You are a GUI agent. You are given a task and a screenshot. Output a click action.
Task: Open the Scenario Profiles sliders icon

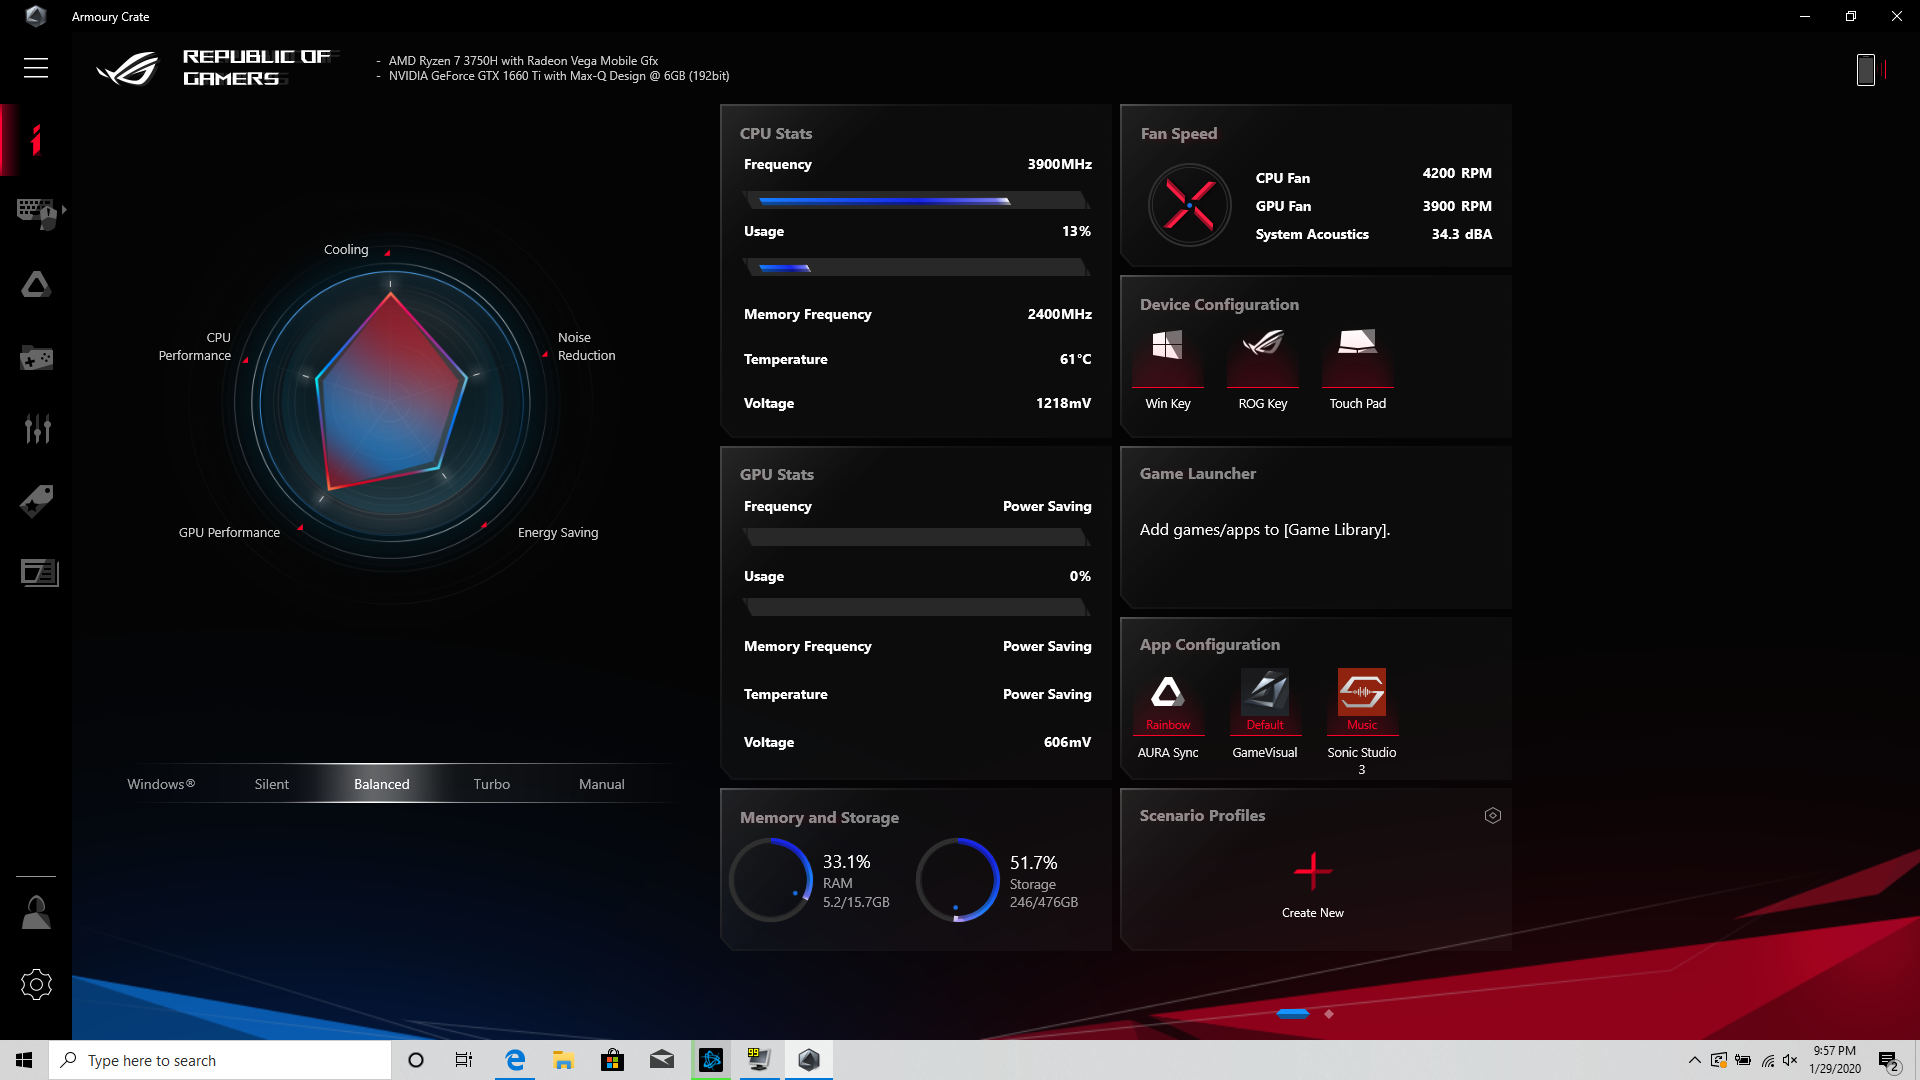coord(37,429)
